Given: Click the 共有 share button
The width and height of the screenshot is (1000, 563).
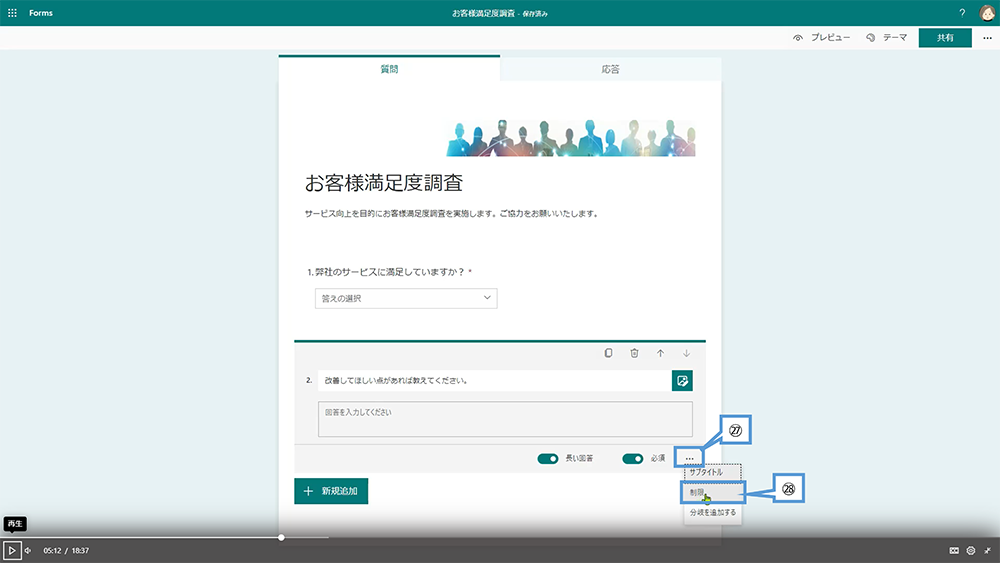Looking at the screenshot, I should tap(945, 38).
